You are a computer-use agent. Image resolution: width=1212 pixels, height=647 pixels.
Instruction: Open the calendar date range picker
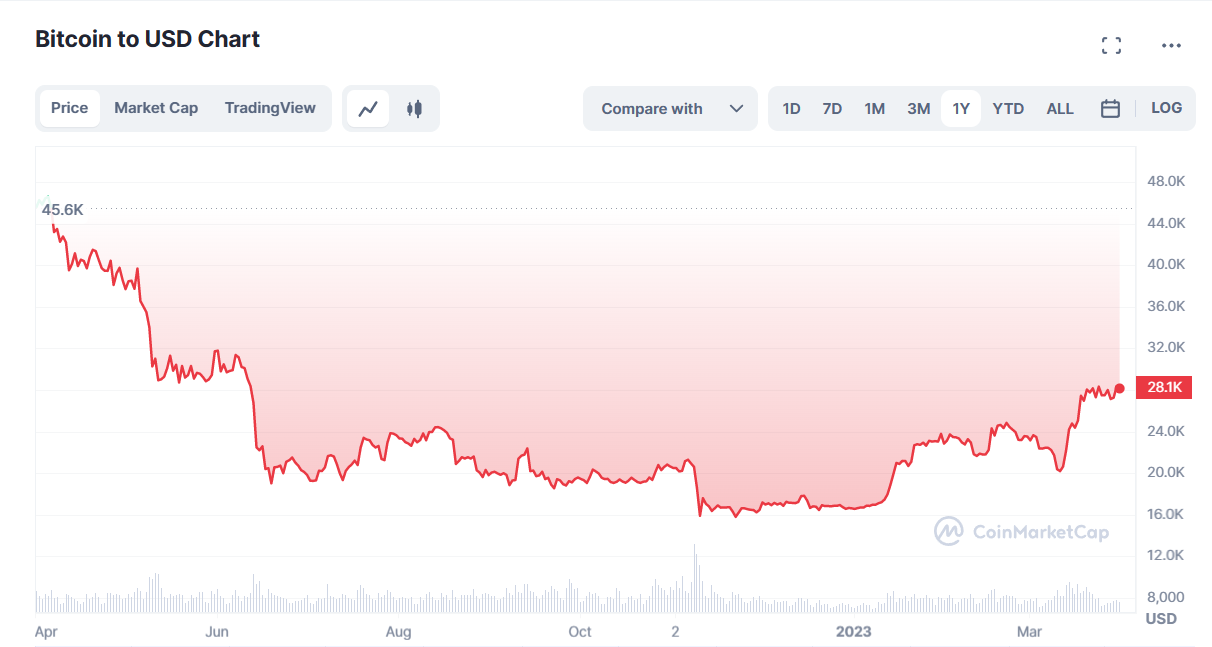pos(1110,109)
